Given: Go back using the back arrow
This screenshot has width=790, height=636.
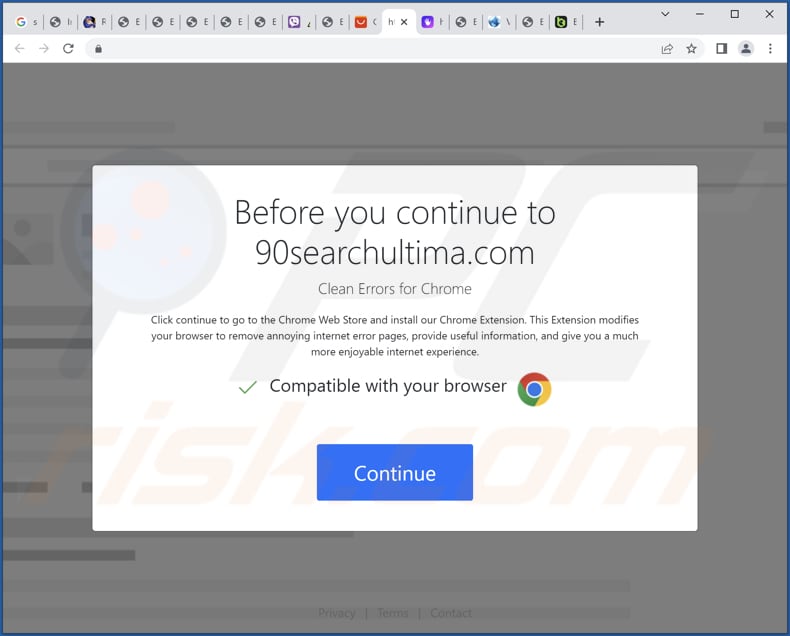Looking at the screenshot, I should (20, 48).
